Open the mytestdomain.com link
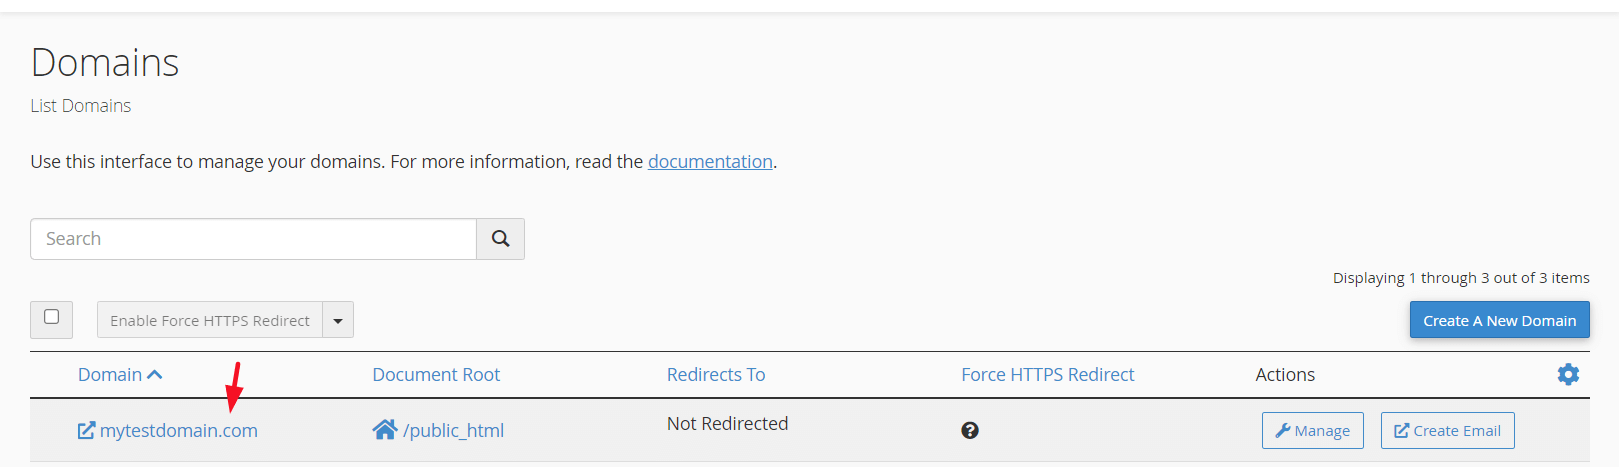1619x467 pixels. 179,430
